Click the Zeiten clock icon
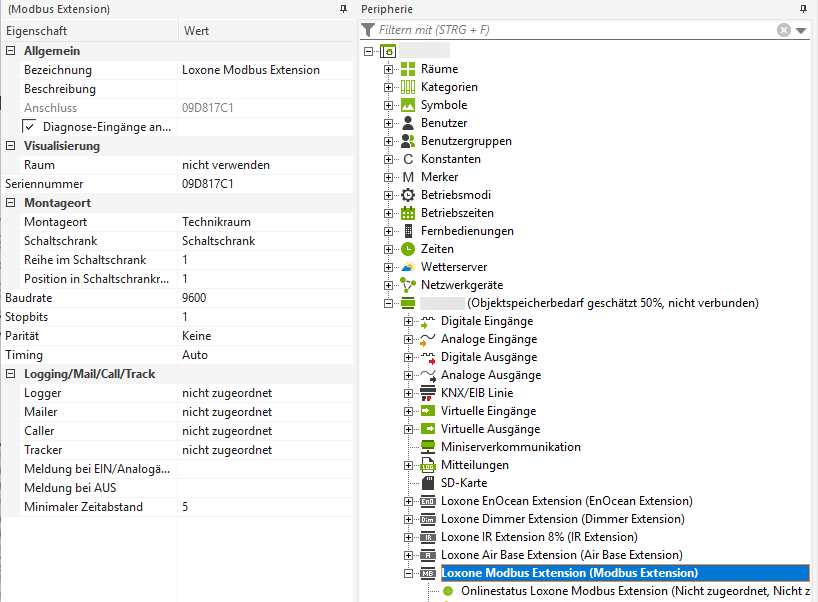The height and width of the screenshot is (602, 818). 408,249
